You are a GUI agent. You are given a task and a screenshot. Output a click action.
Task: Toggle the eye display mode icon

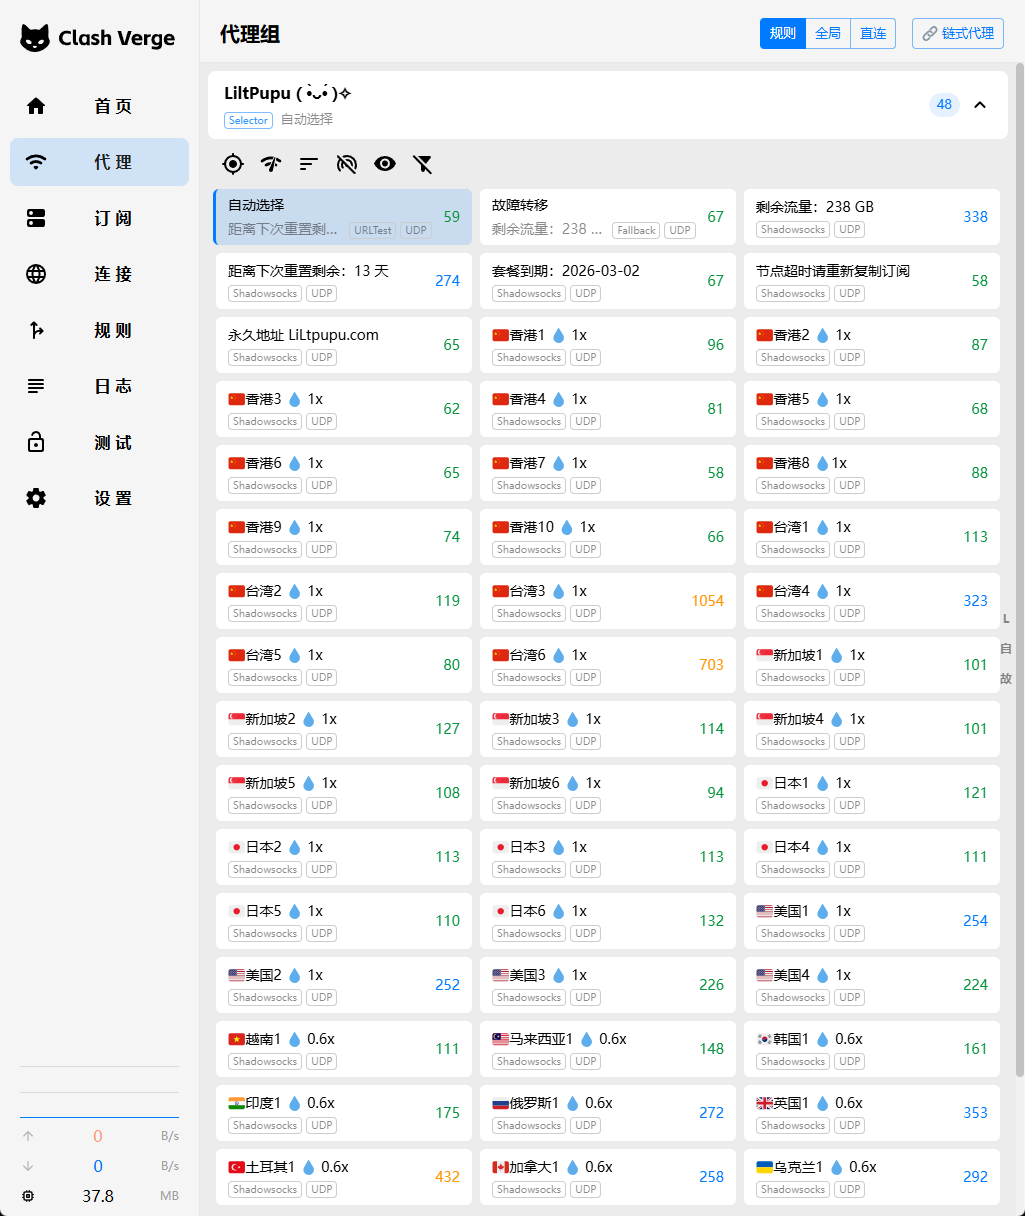[385, 164]
